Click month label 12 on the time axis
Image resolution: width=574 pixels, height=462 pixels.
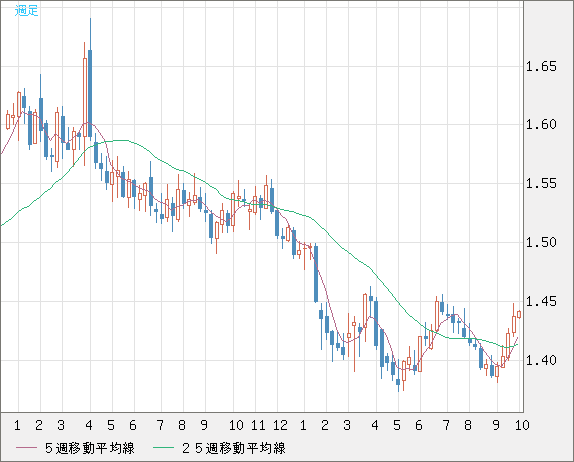280,425
